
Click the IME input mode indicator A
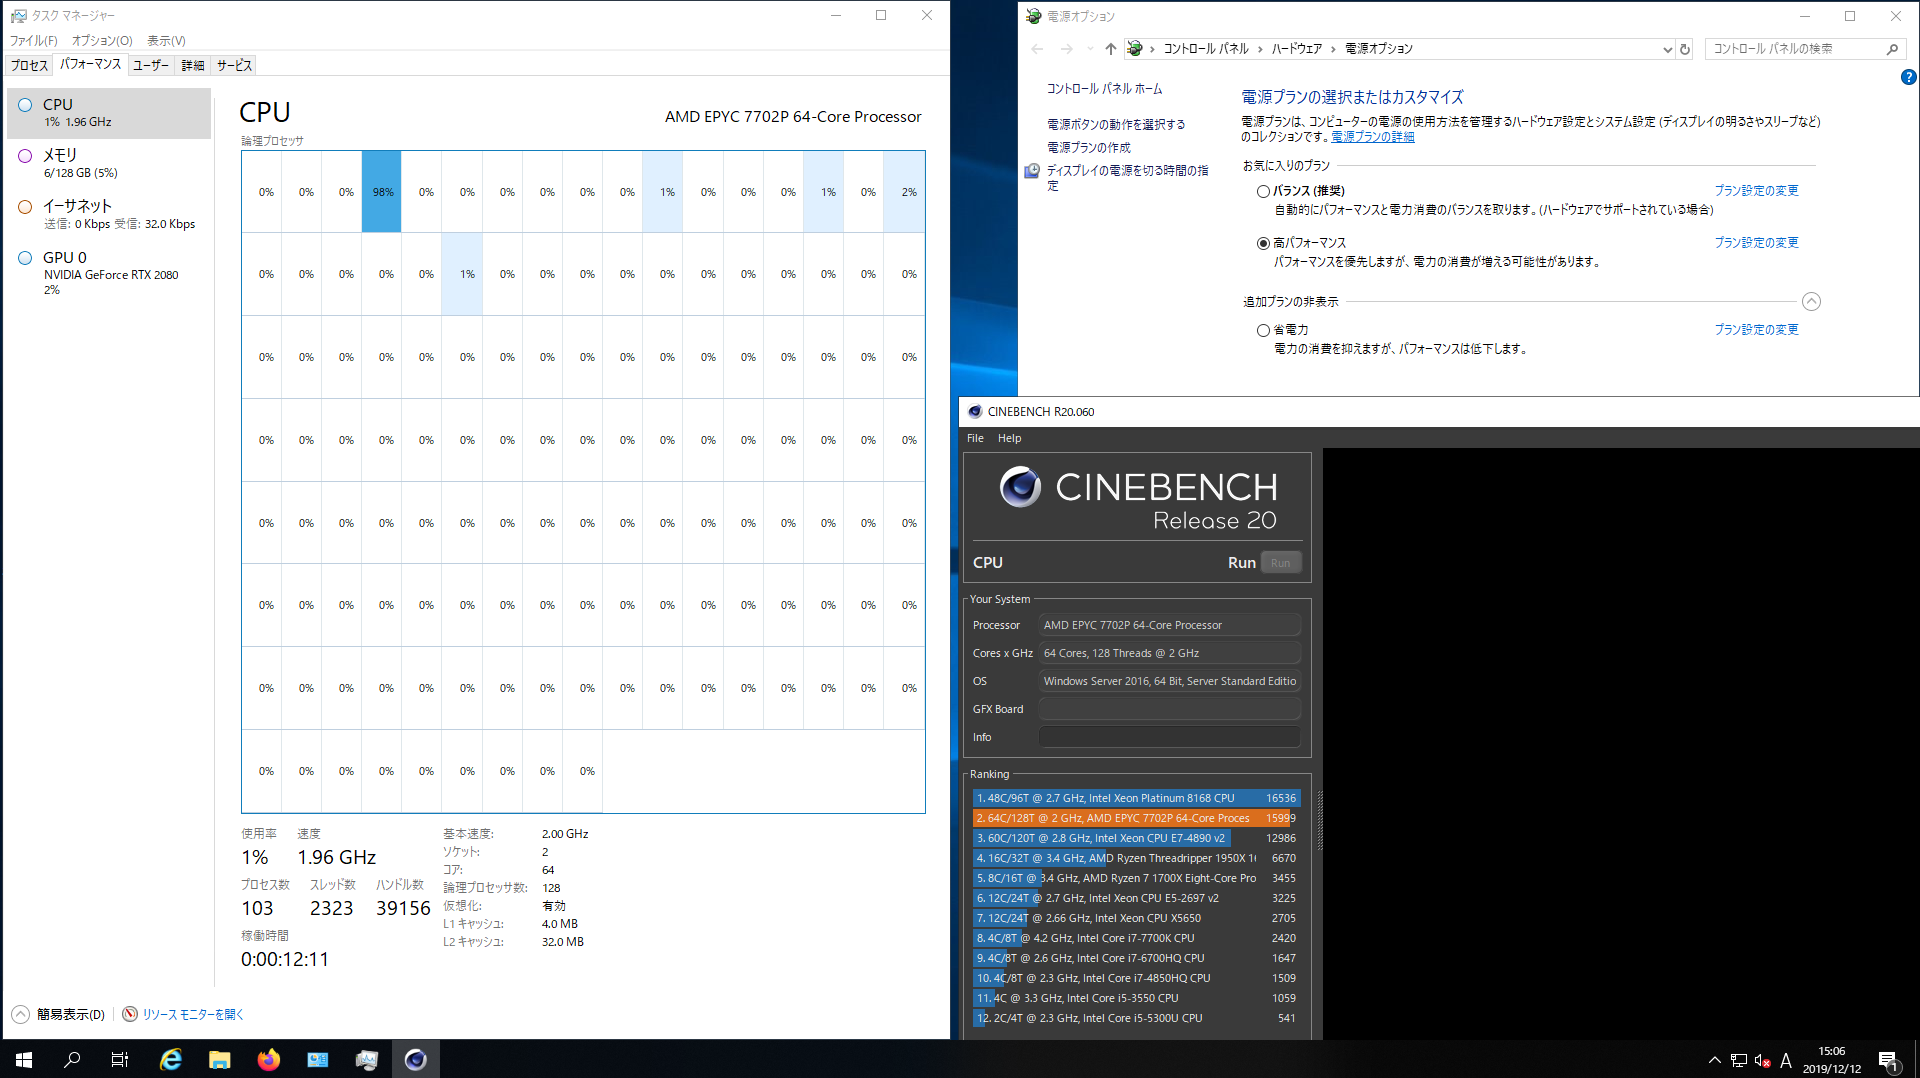[1786, 1060]
